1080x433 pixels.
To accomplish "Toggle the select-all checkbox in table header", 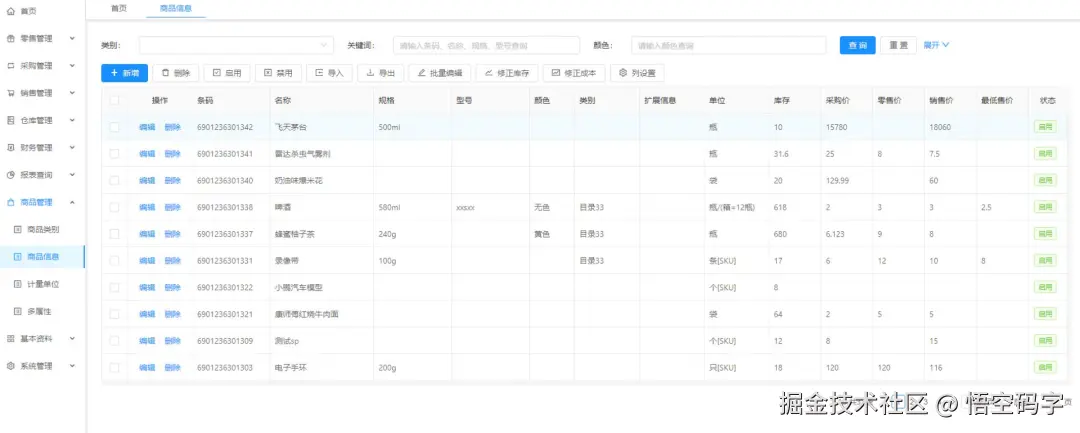I will point(114,101).
